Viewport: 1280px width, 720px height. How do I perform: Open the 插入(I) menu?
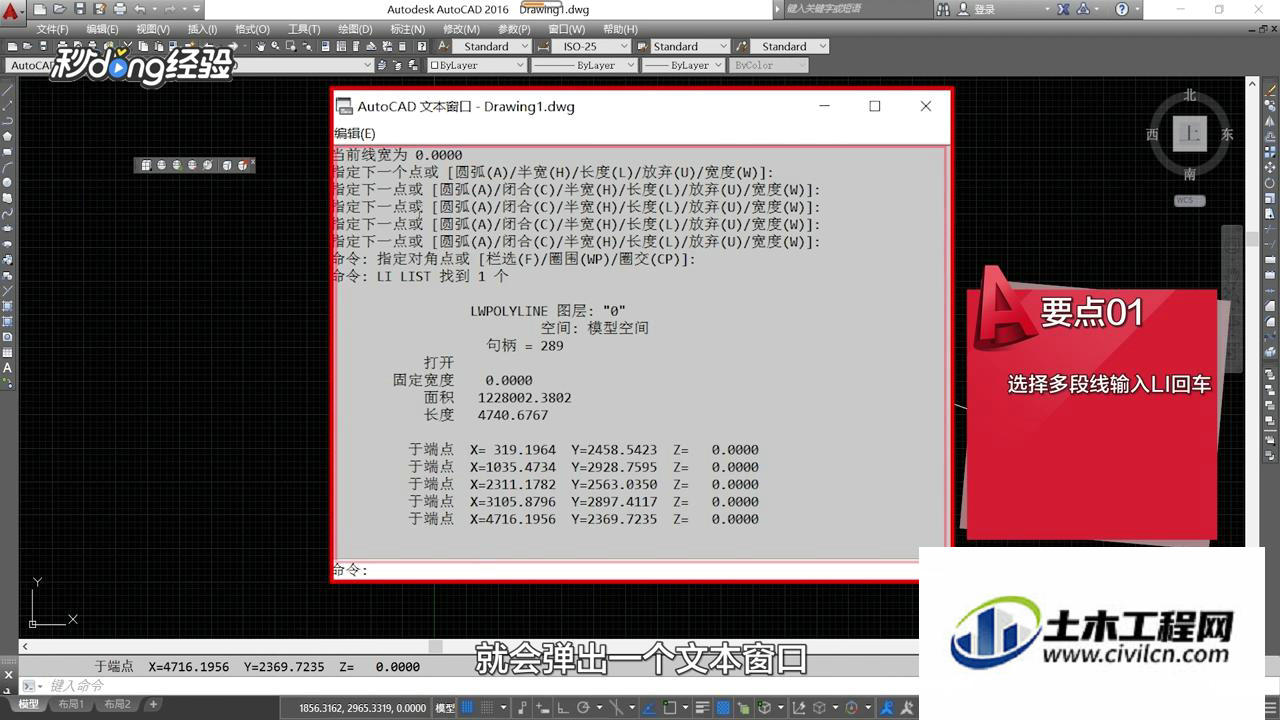pos(202,29)
